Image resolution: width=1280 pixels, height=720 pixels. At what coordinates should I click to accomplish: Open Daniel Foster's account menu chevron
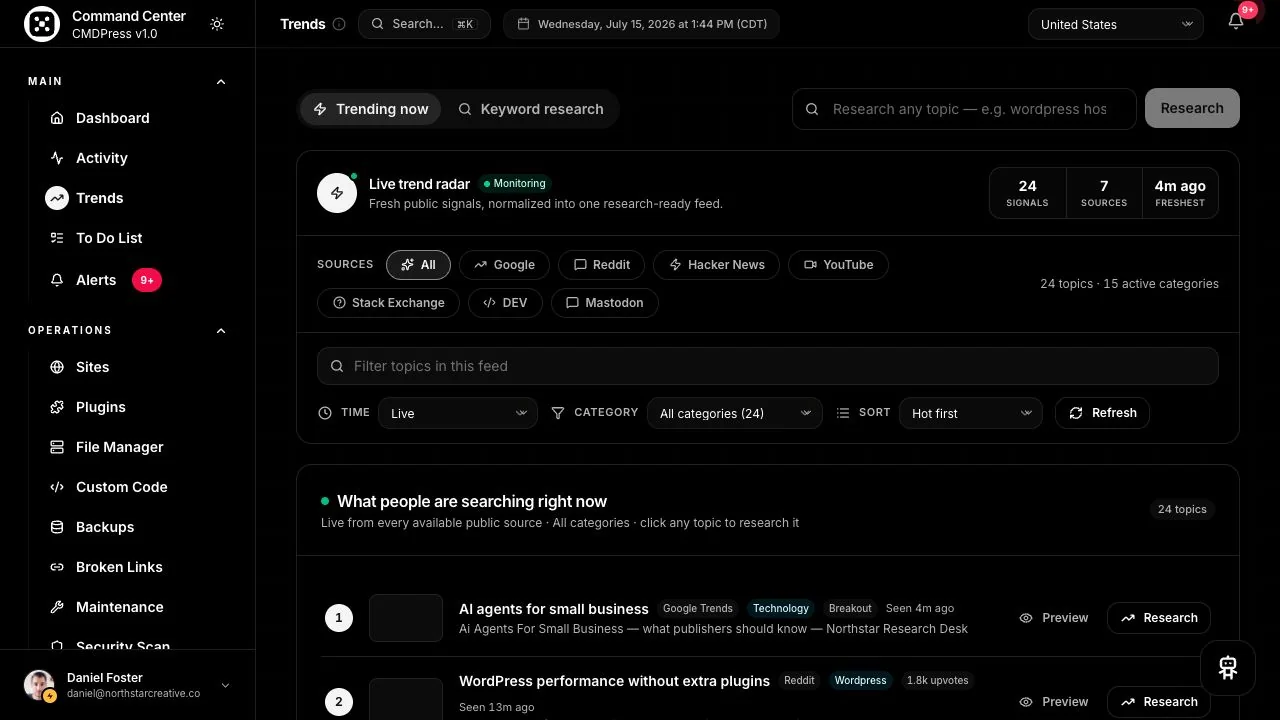pos(225,685)
